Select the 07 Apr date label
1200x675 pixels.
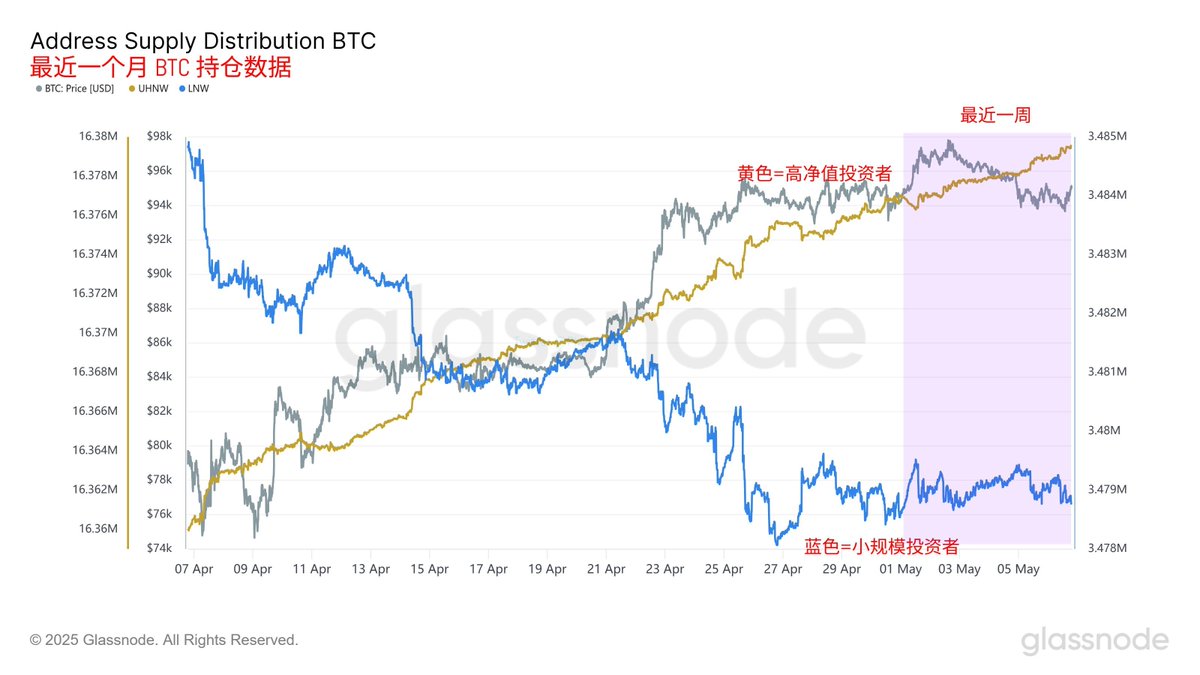tap(193, 569)
